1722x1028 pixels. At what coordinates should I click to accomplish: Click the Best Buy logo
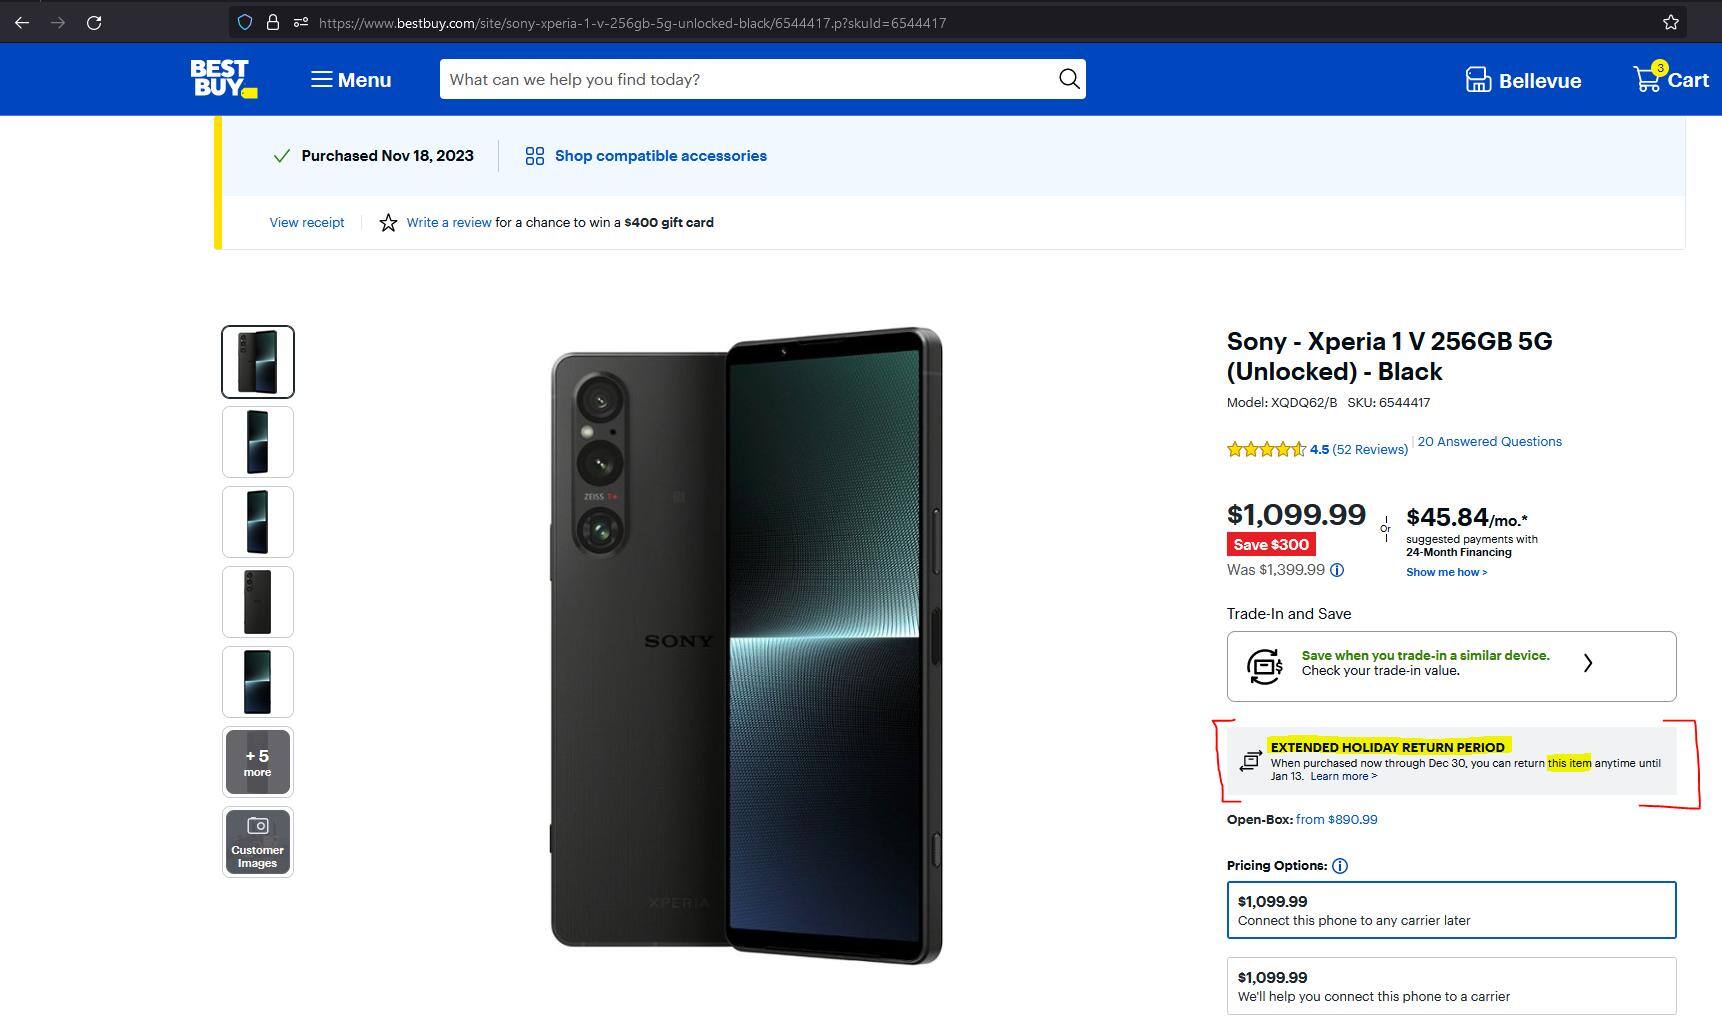click(222, 79)
